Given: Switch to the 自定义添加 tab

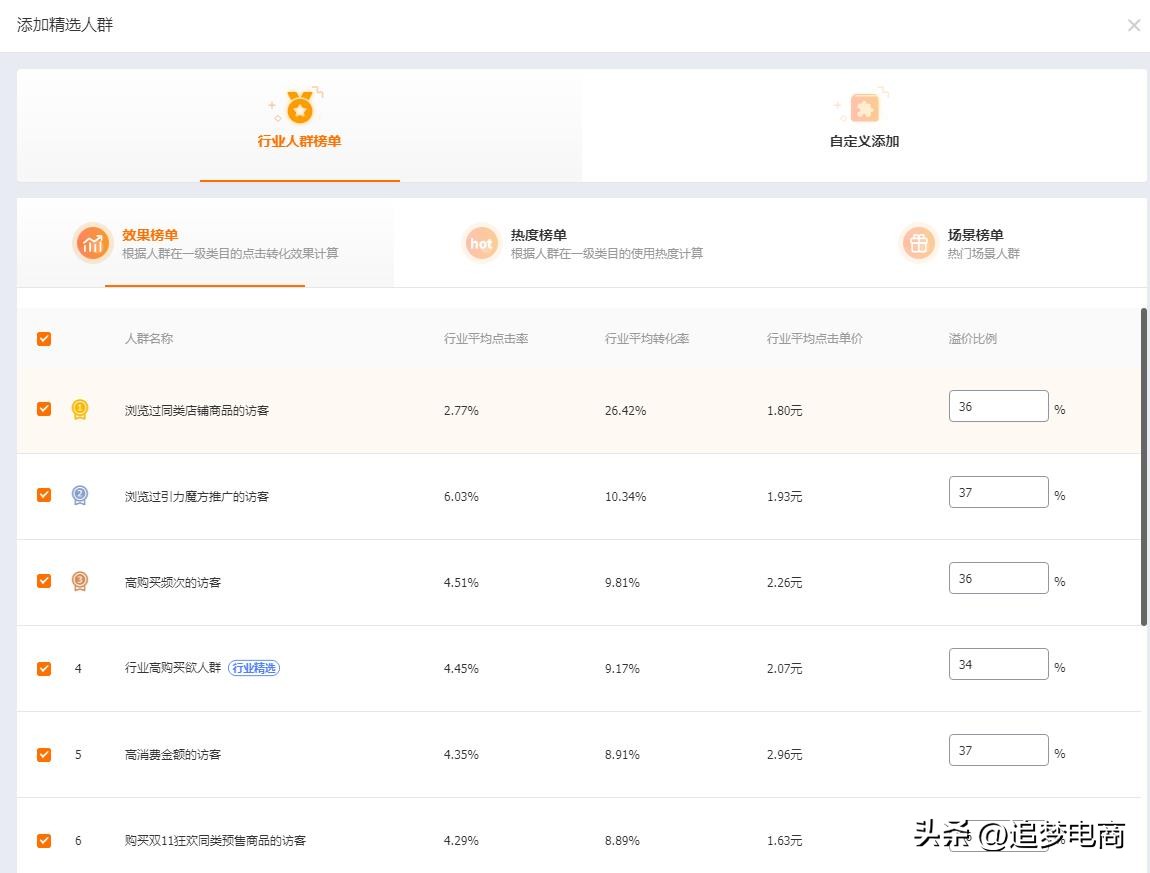Looking at the screenshot, I should click(x=862, y=141).
